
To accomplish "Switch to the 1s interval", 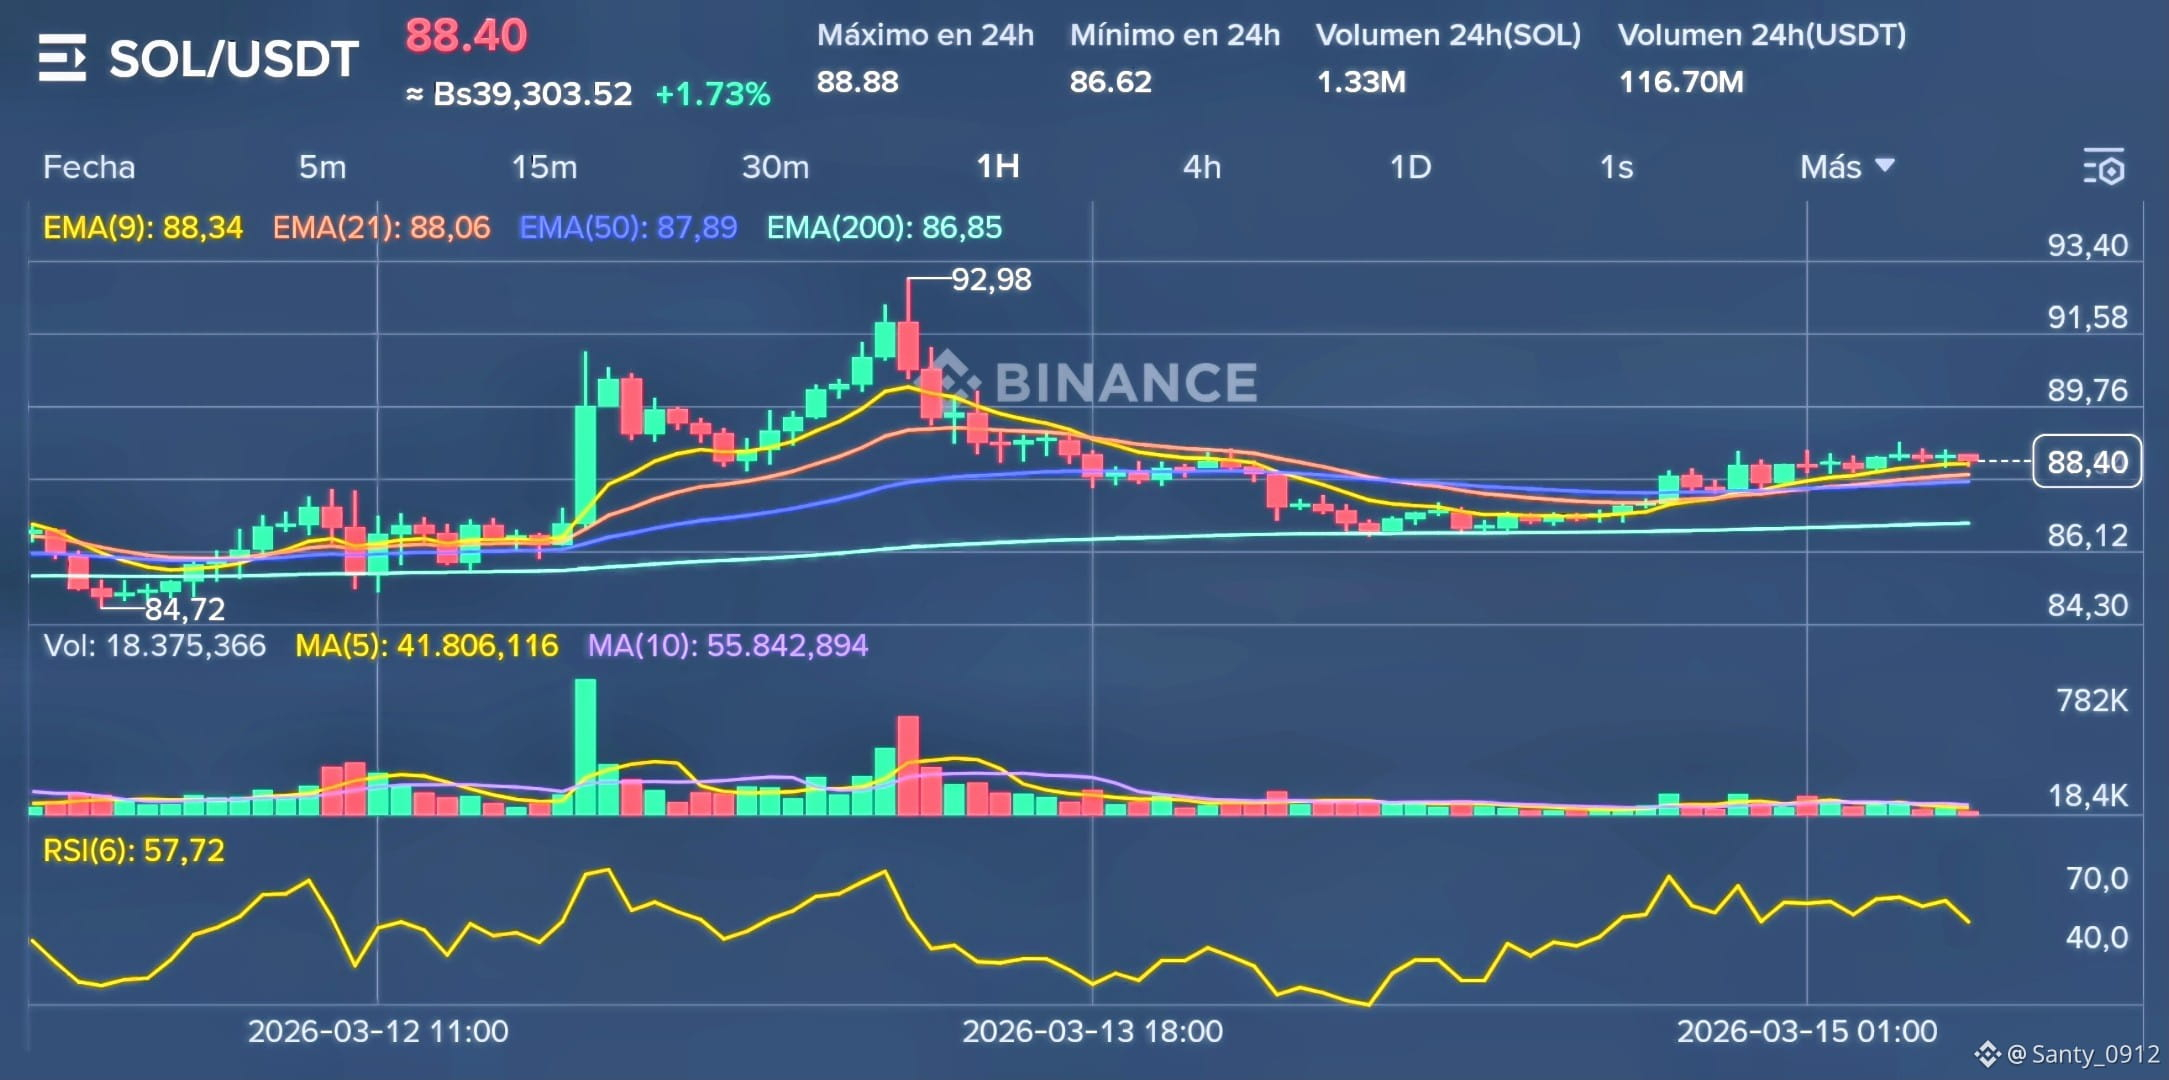I will (1616, 167).
